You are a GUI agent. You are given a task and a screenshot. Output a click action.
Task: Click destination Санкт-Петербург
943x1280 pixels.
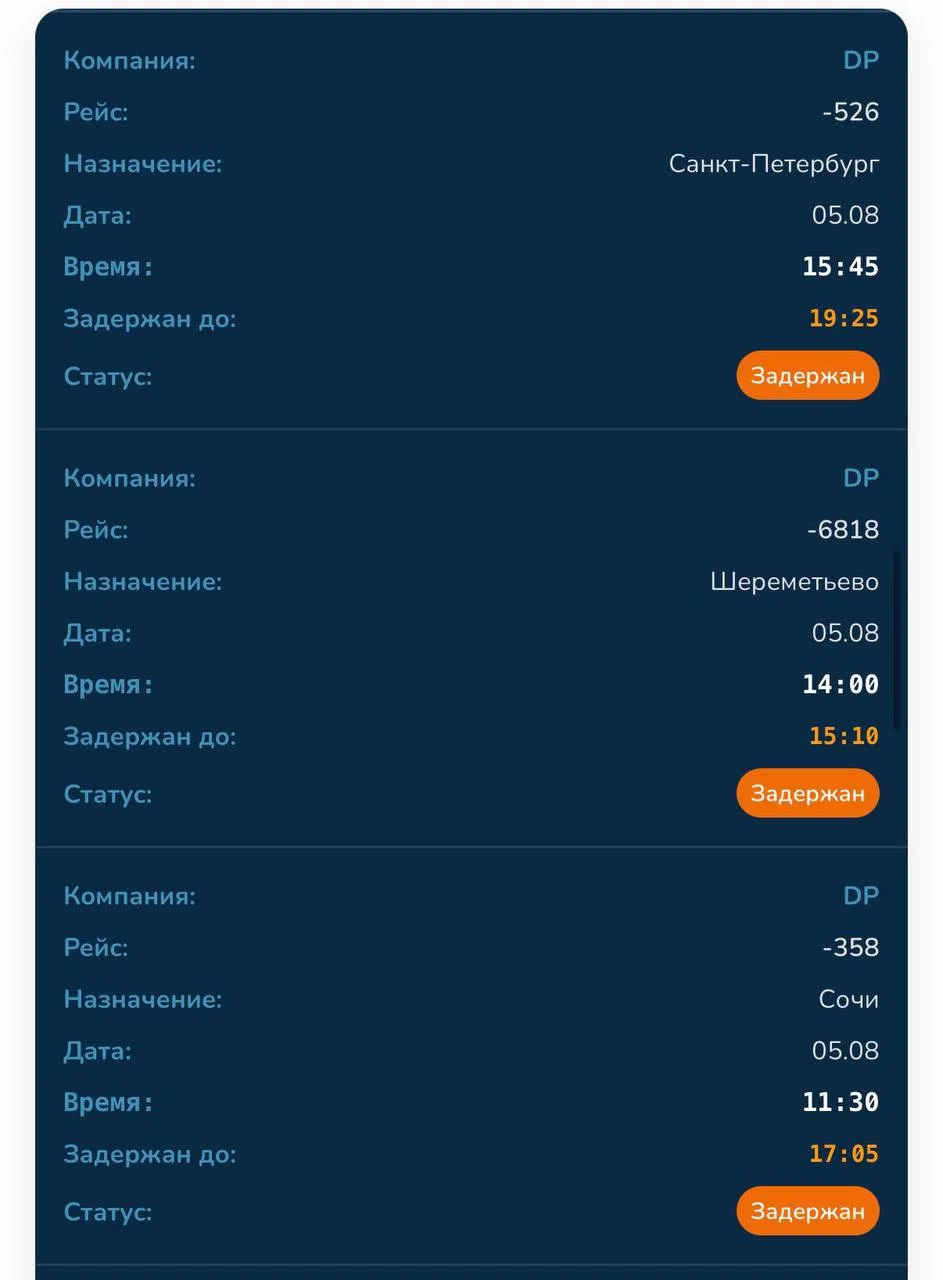point(774,164)
